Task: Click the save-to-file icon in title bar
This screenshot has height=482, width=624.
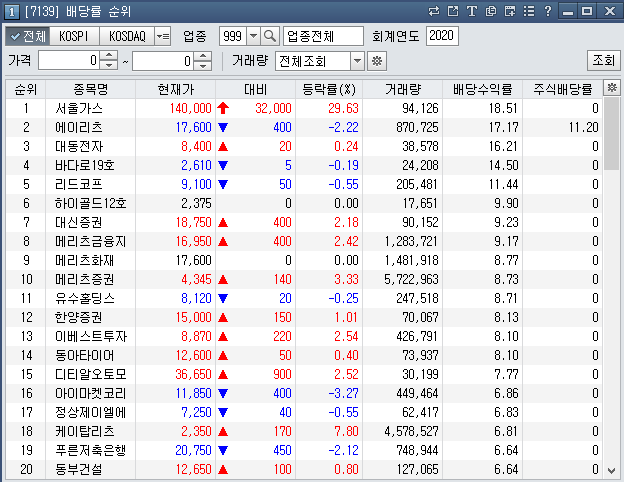Action: click(x=510, y=11)
